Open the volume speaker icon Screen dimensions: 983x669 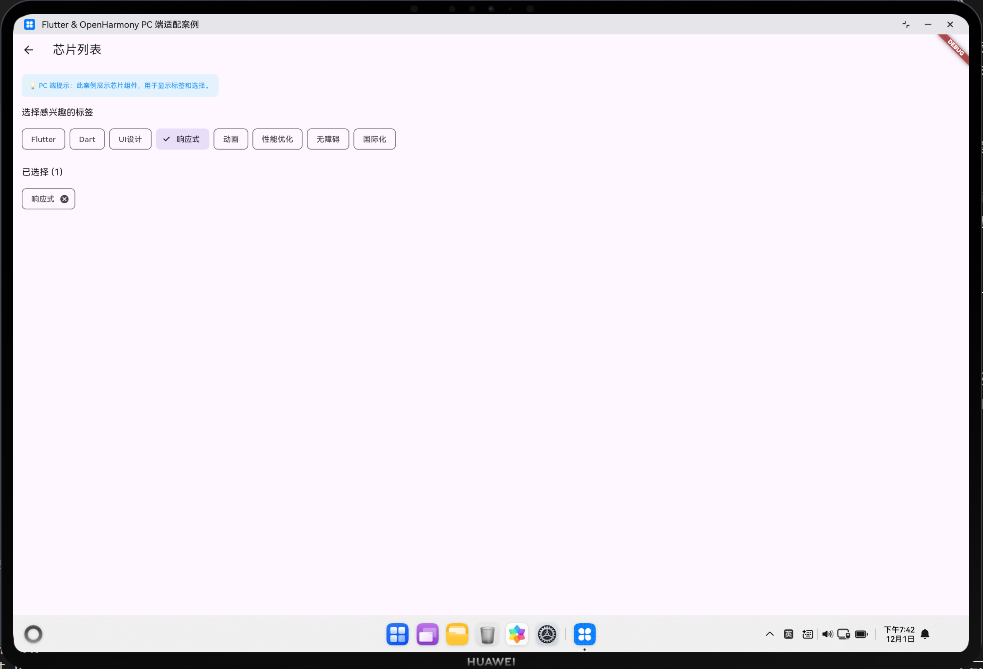(x=828, y=634)
